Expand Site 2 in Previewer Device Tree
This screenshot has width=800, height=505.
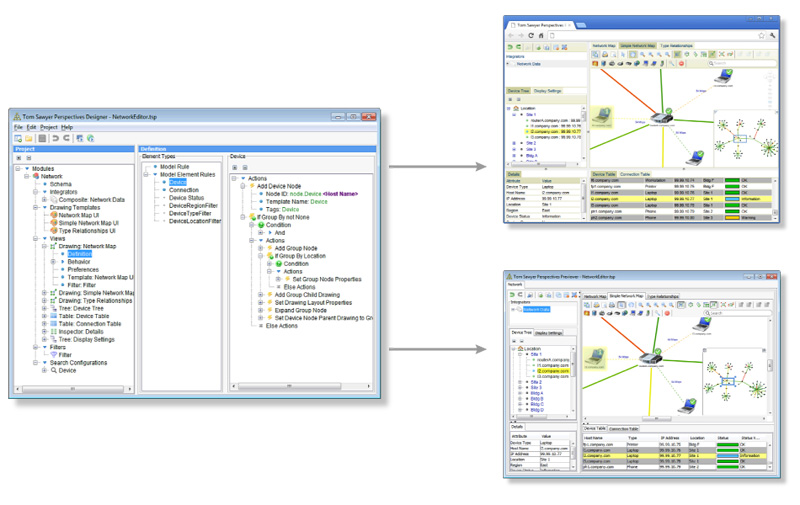tap(520, 382)
